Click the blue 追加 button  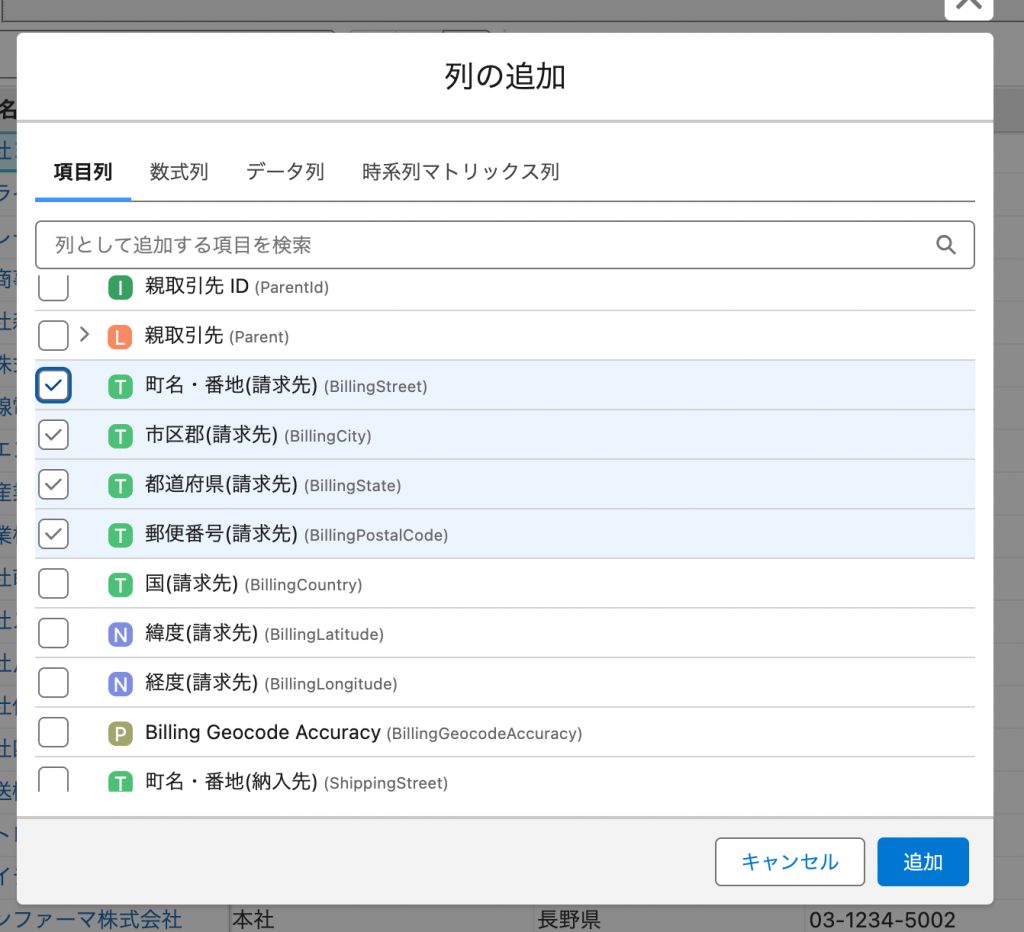click(922, 862)
